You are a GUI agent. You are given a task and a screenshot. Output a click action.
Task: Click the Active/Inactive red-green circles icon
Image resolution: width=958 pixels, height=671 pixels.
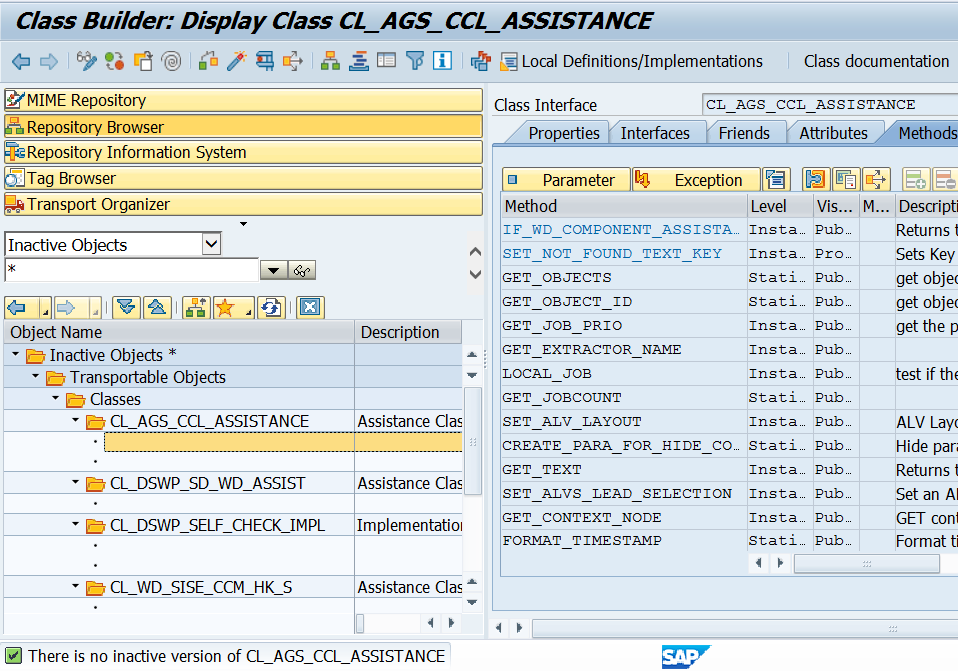pos(114,61)
